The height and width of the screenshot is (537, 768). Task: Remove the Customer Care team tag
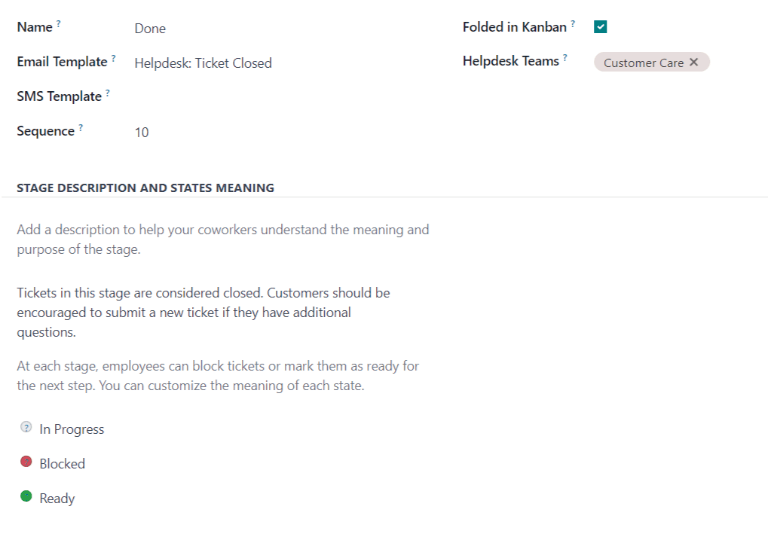pyautogui.click(x=694, y=62)
